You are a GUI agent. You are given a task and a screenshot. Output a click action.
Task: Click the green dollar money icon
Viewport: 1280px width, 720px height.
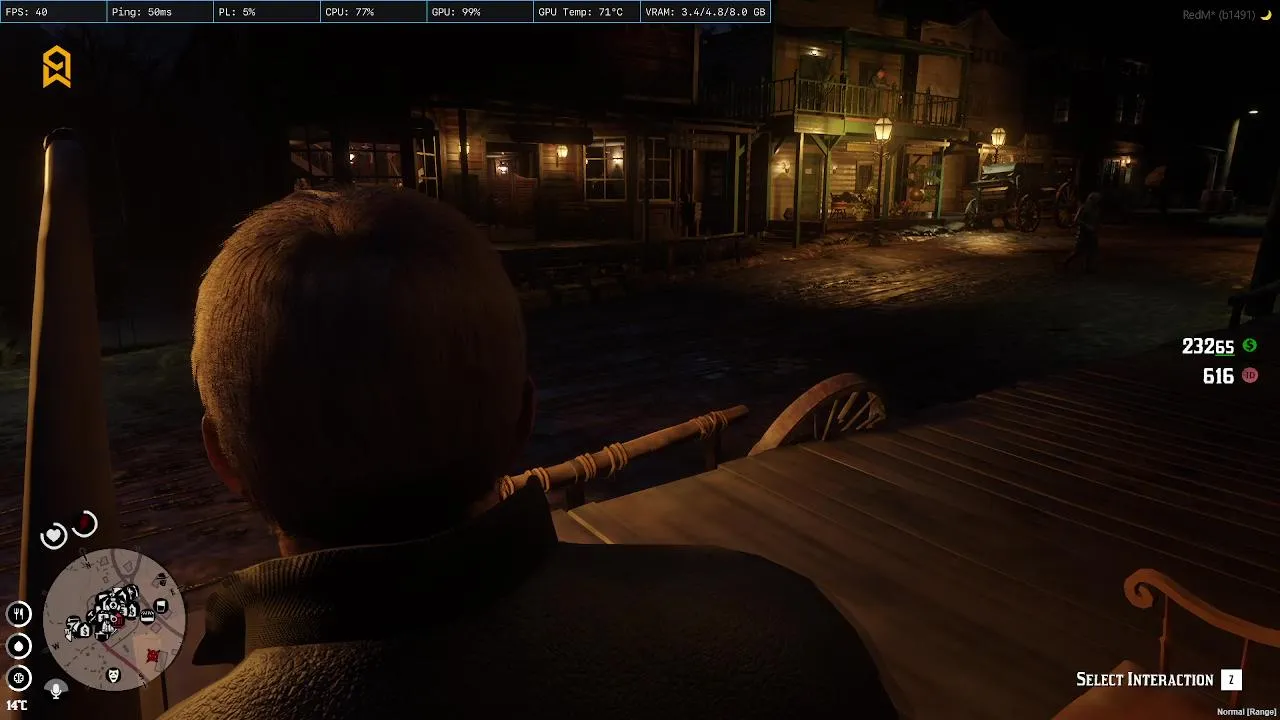(x=1250, y=345)
